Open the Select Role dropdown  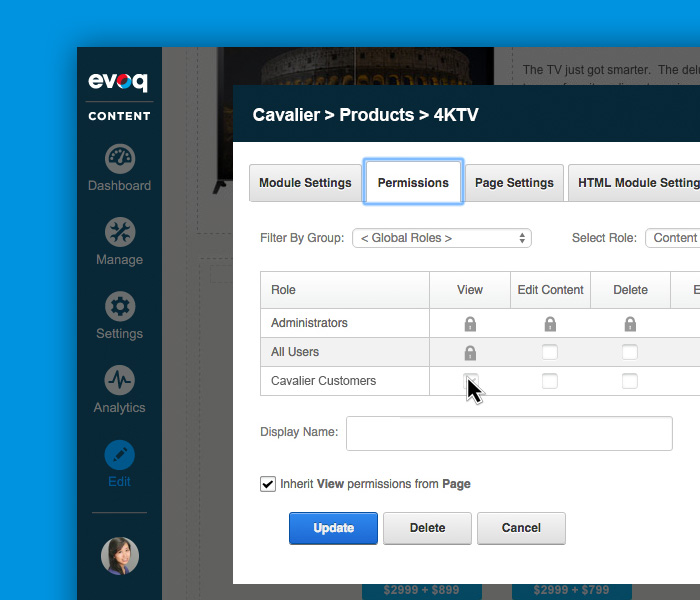point(672,238)
